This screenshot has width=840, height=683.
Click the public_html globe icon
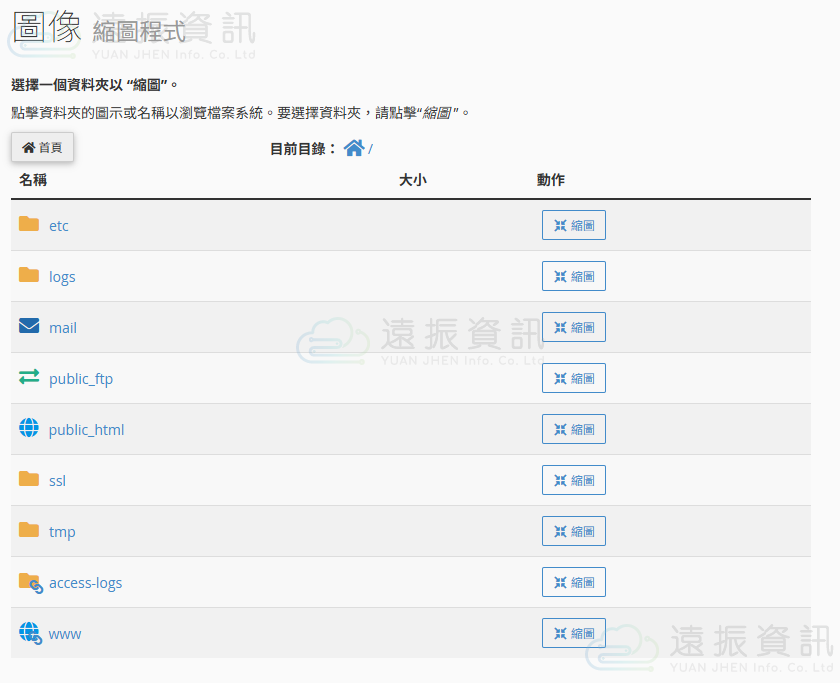[29, 428]
